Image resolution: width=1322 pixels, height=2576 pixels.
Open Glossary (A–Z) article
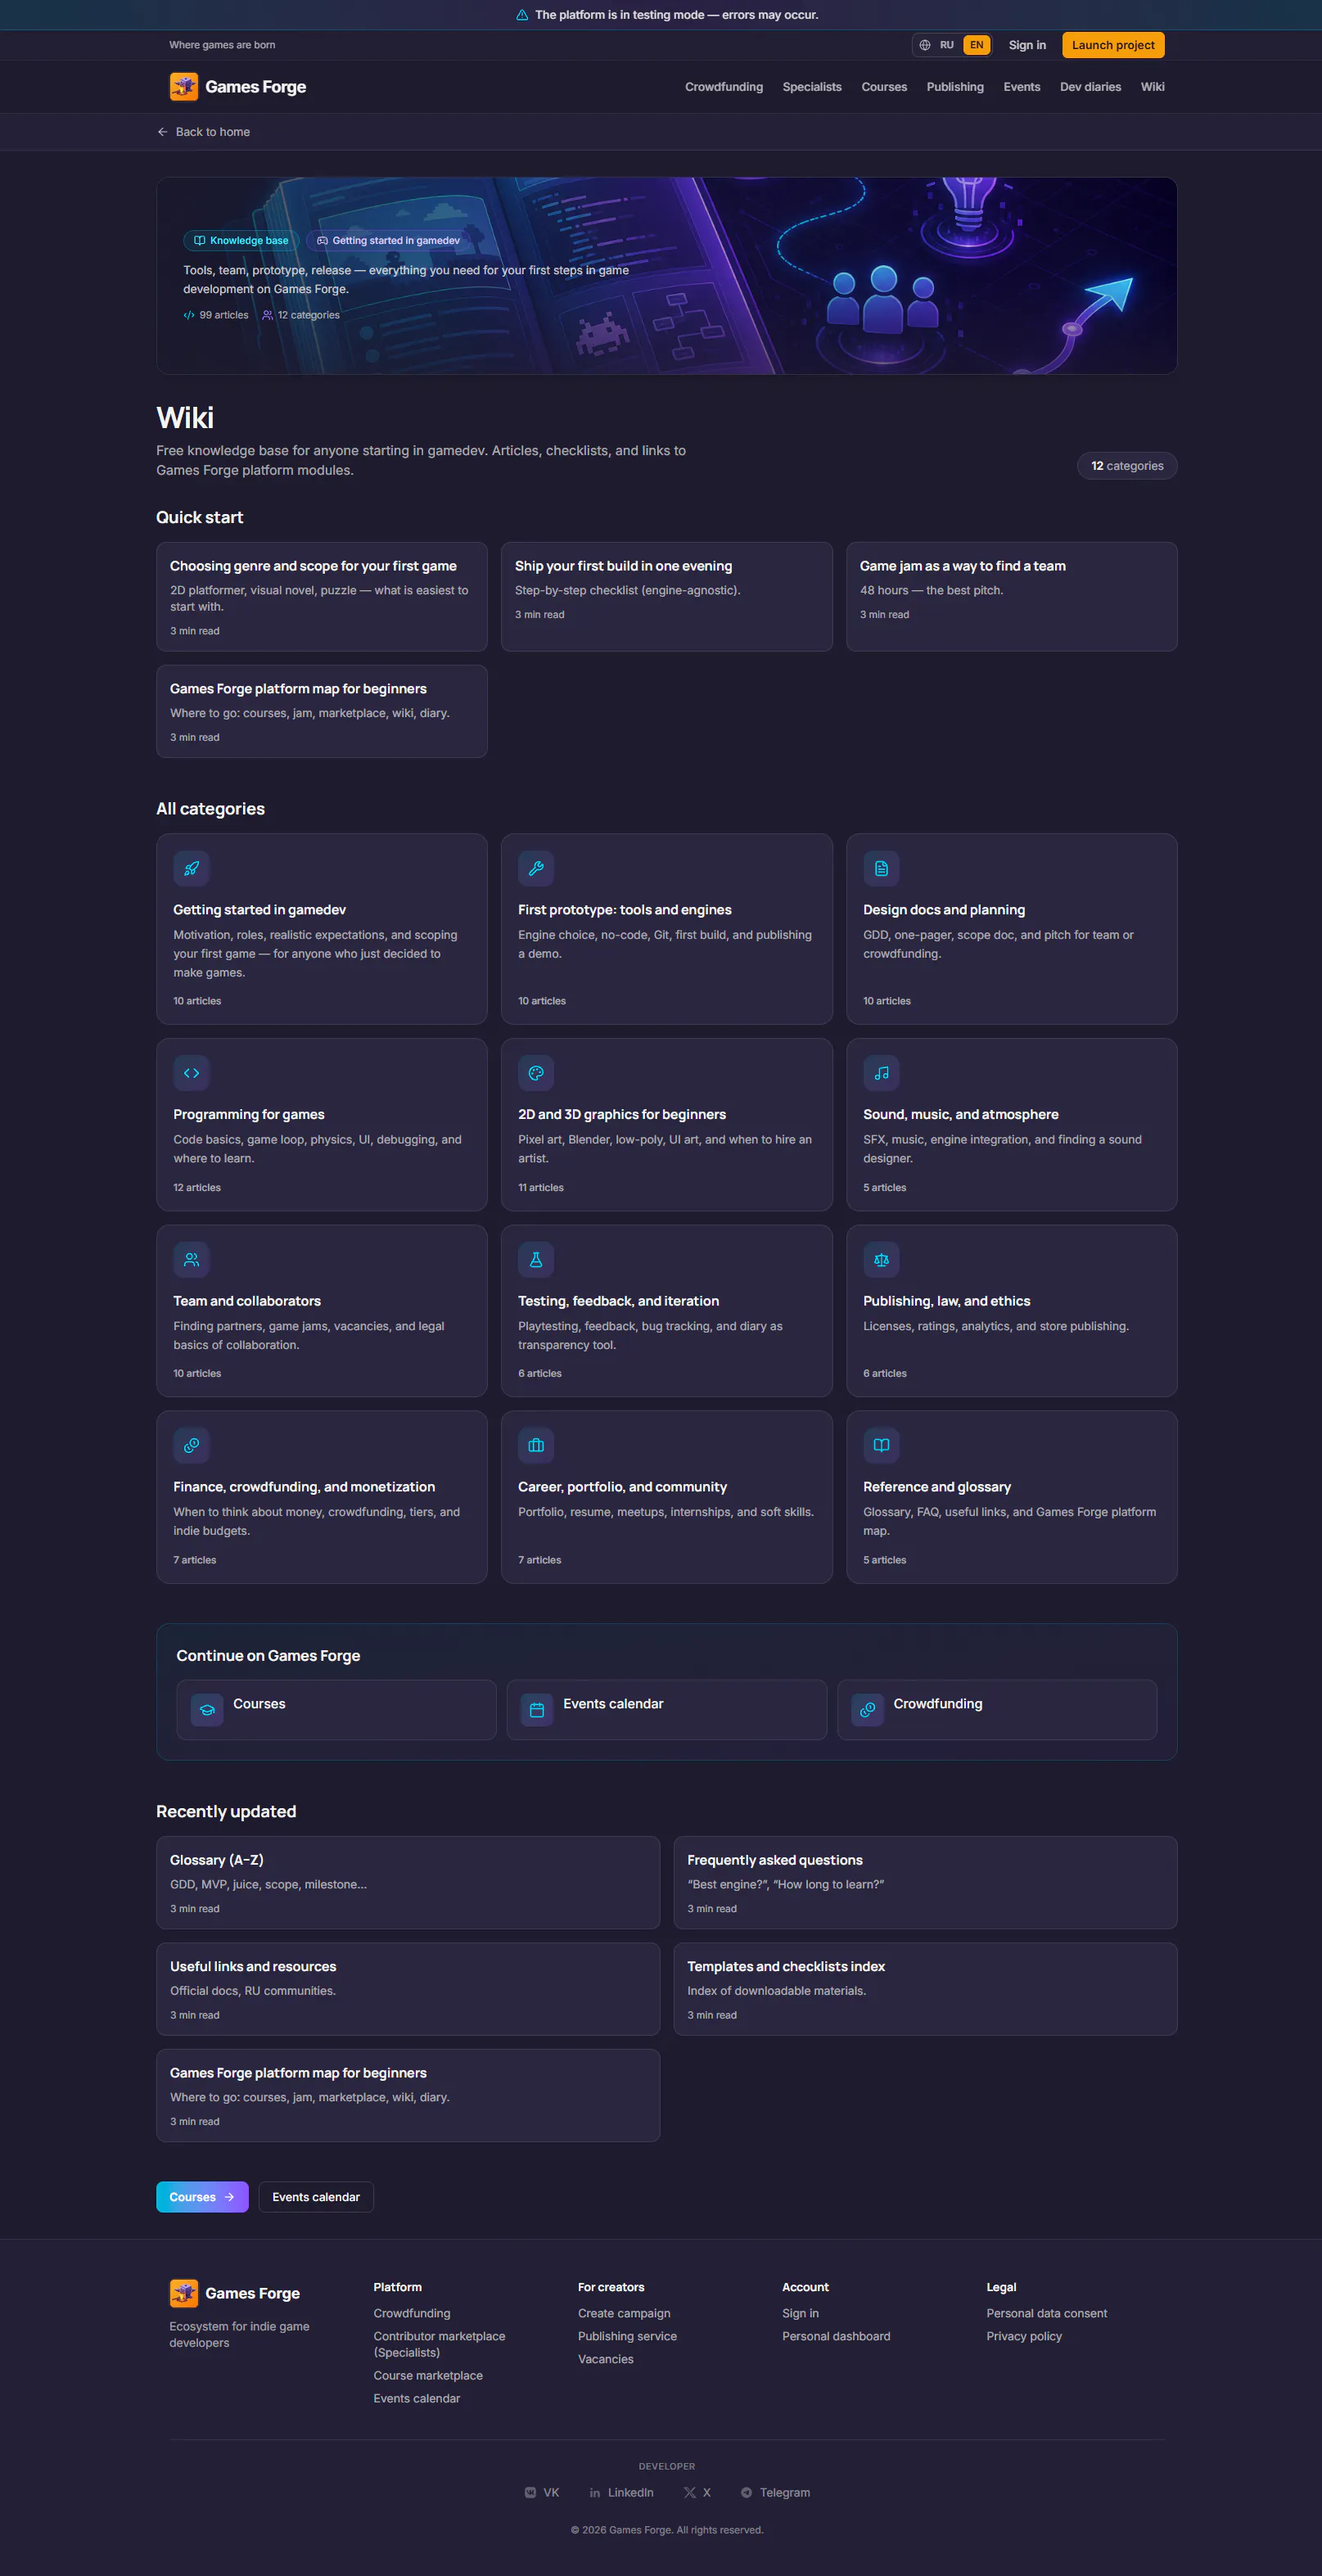408,1883
